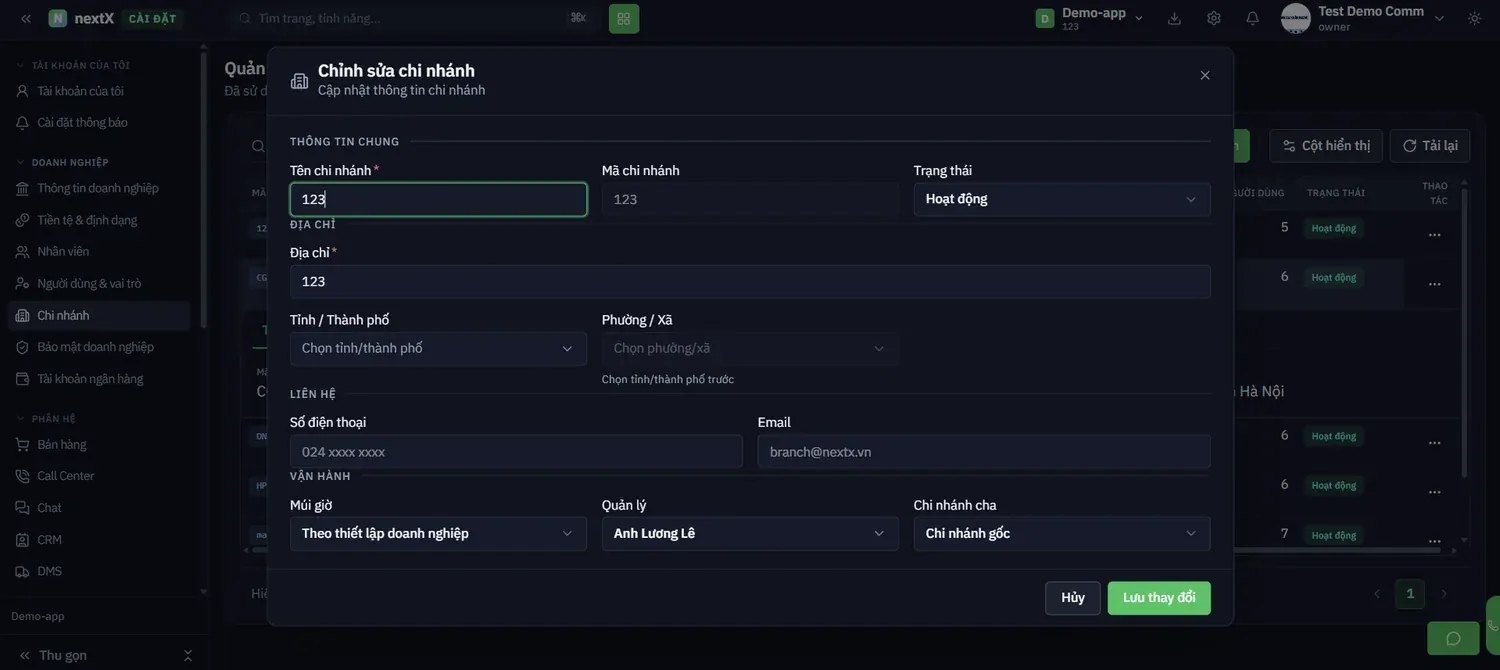Save with Lưu thay đổi button
Viewport: 1500px width, 670px height.
pyautogui.click(x=1159, y=598)
